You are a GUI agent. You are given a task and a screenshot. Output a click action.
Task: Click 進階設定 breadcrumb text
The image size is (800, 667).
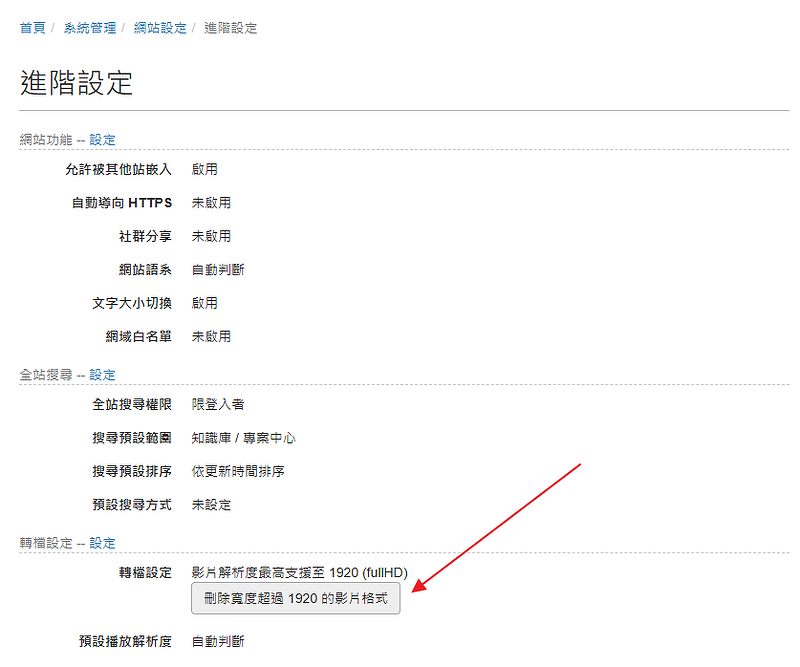pos(231,28)
